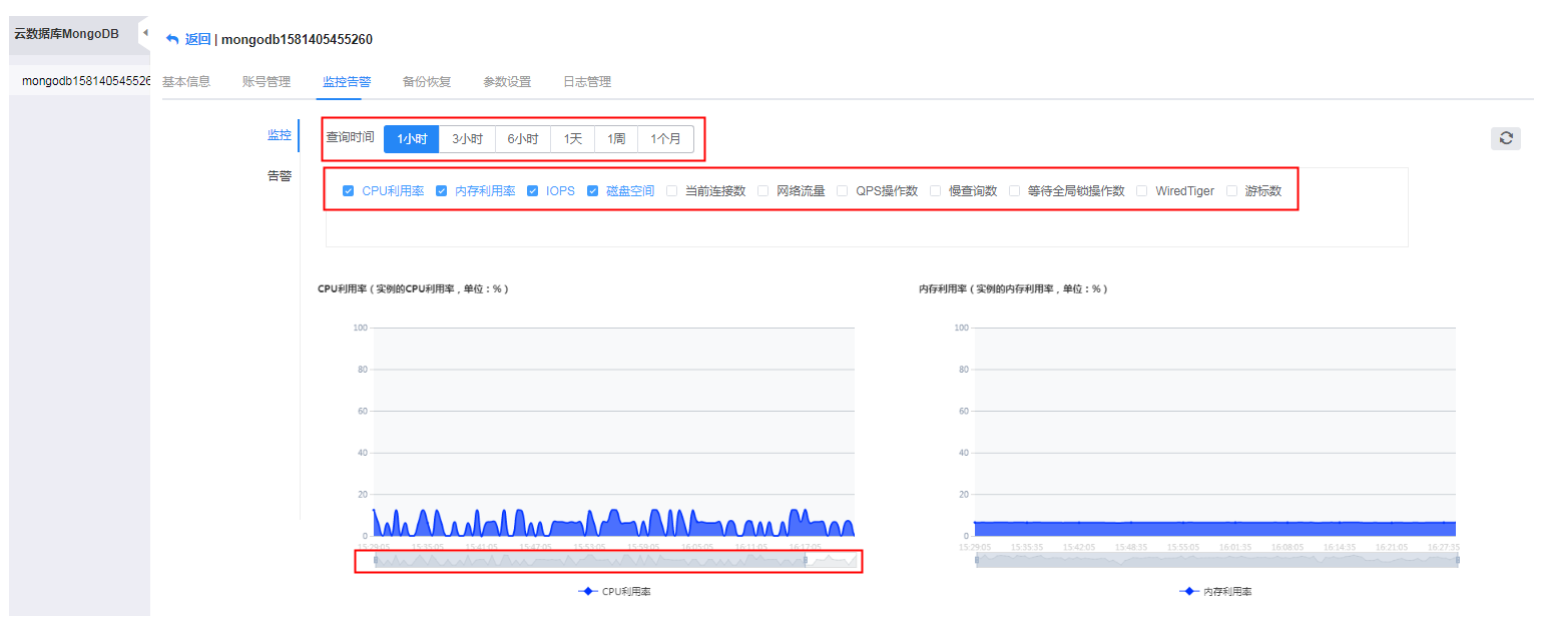Open the 参数设置 tab

[x=507, y=82]
